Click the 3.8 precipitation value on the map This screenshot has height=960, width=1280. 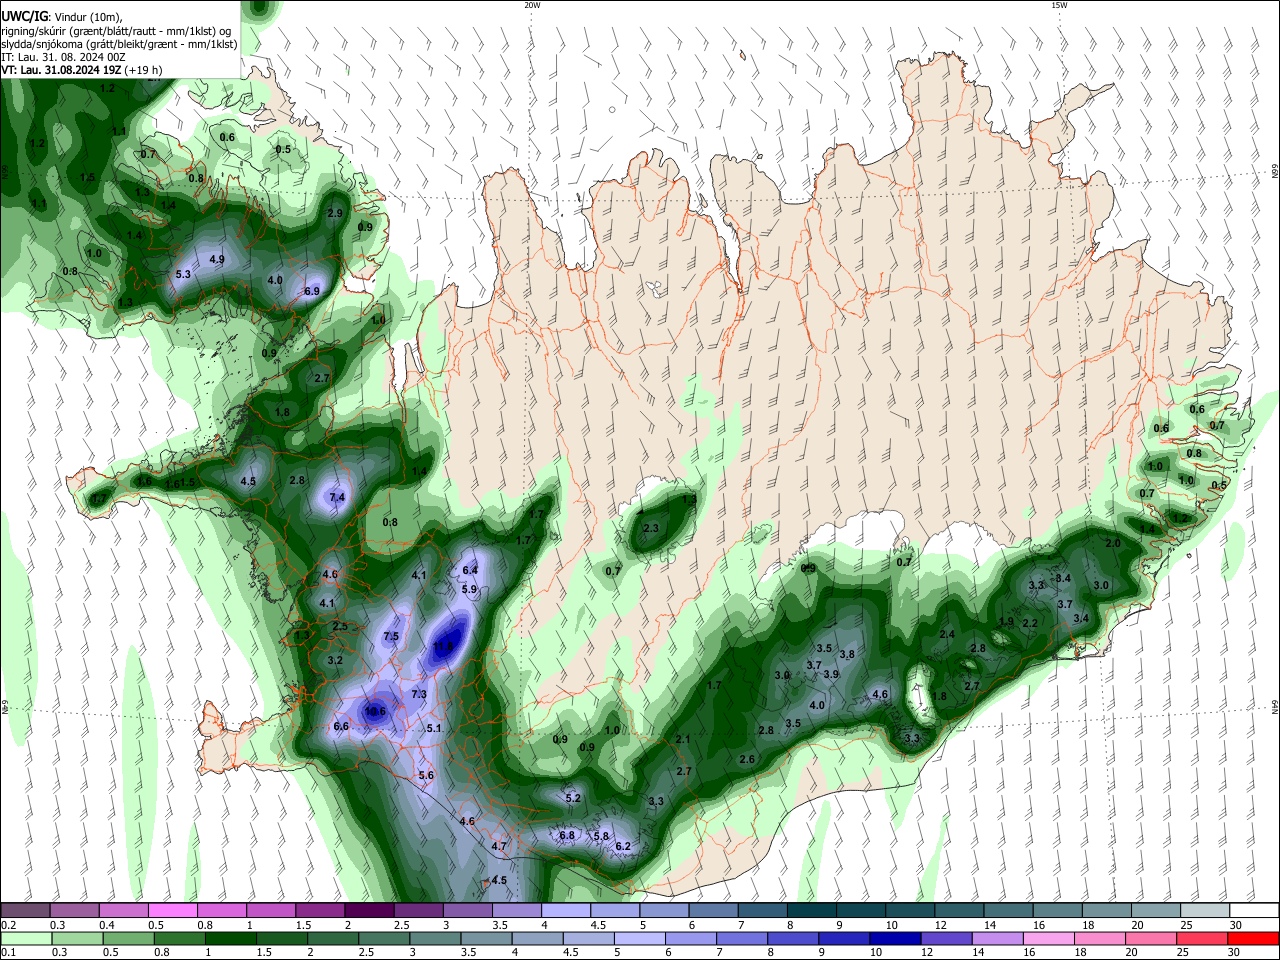tap(847, 655)
